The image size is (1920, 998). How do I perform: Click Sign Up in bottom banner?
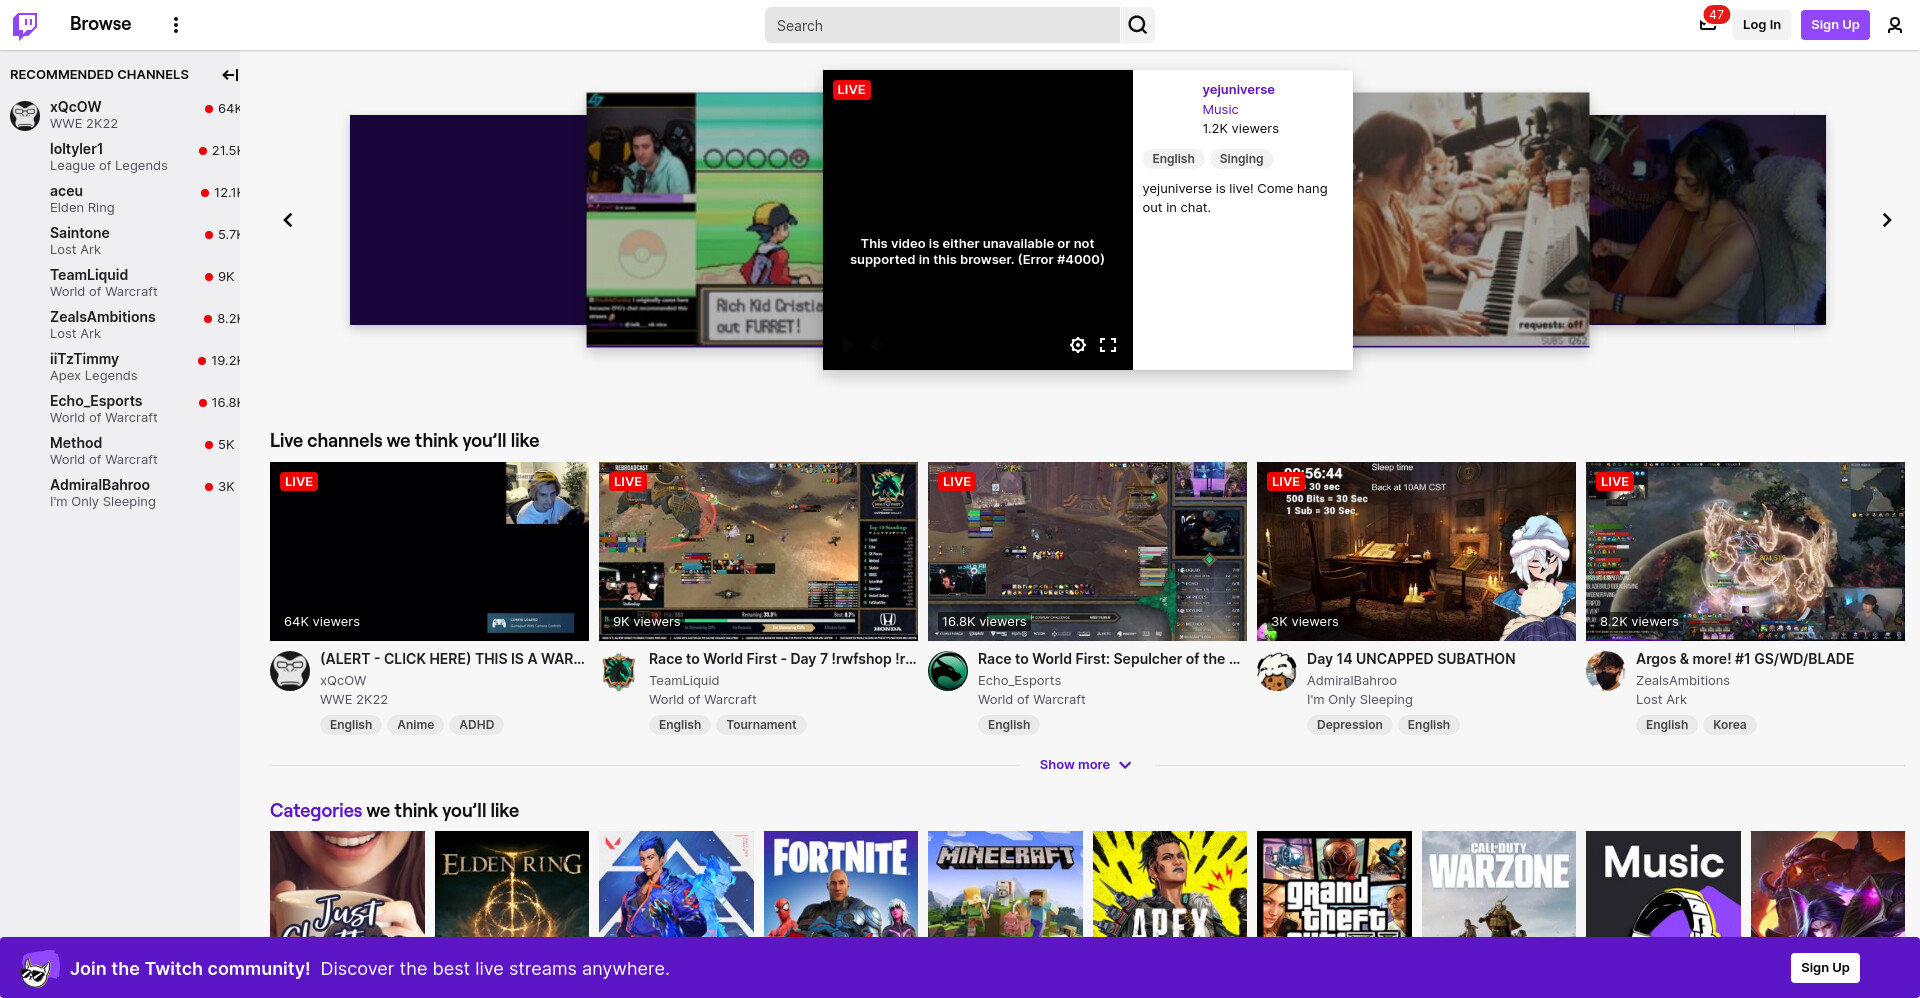click(1825, 968)
